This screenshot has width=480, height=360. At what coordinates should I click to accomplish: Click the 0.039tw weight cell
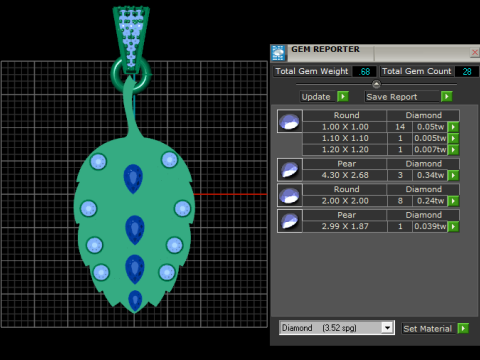(x=430, y=227)
